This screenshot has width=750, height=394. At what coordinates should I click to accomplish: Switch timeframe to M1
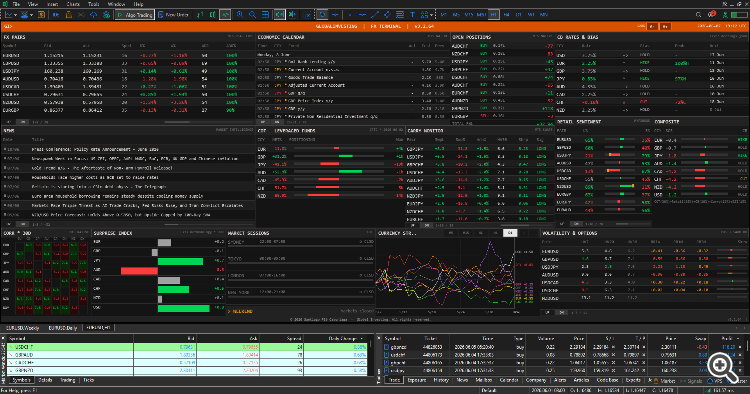tap(443, 15)
